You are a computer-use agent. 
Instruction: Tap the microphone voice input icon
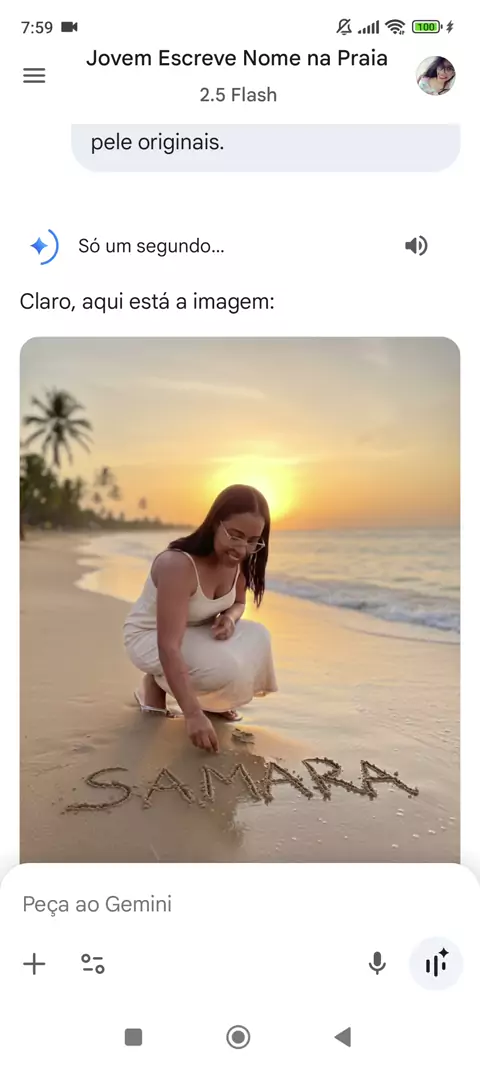377,963
